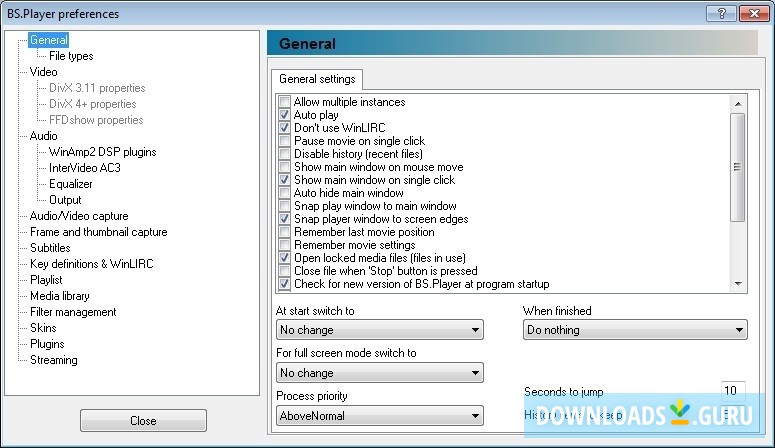Open Subtitles preferences
Image resolution: width=775 pixels, height=448 pixels.
point(50,248)
